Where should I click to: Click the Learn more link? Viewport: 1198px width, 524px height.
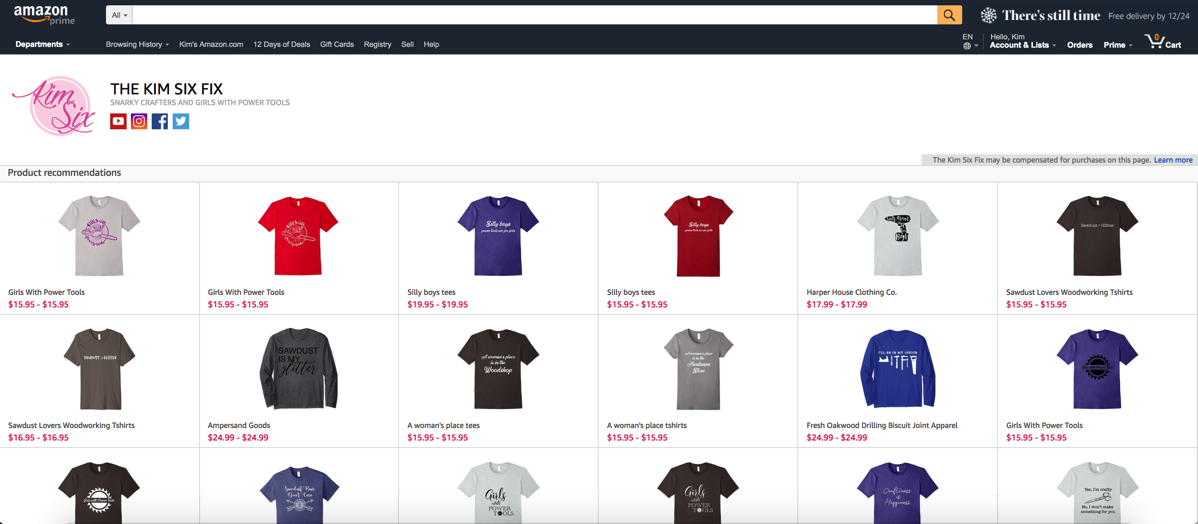(x=1173, y=160)
